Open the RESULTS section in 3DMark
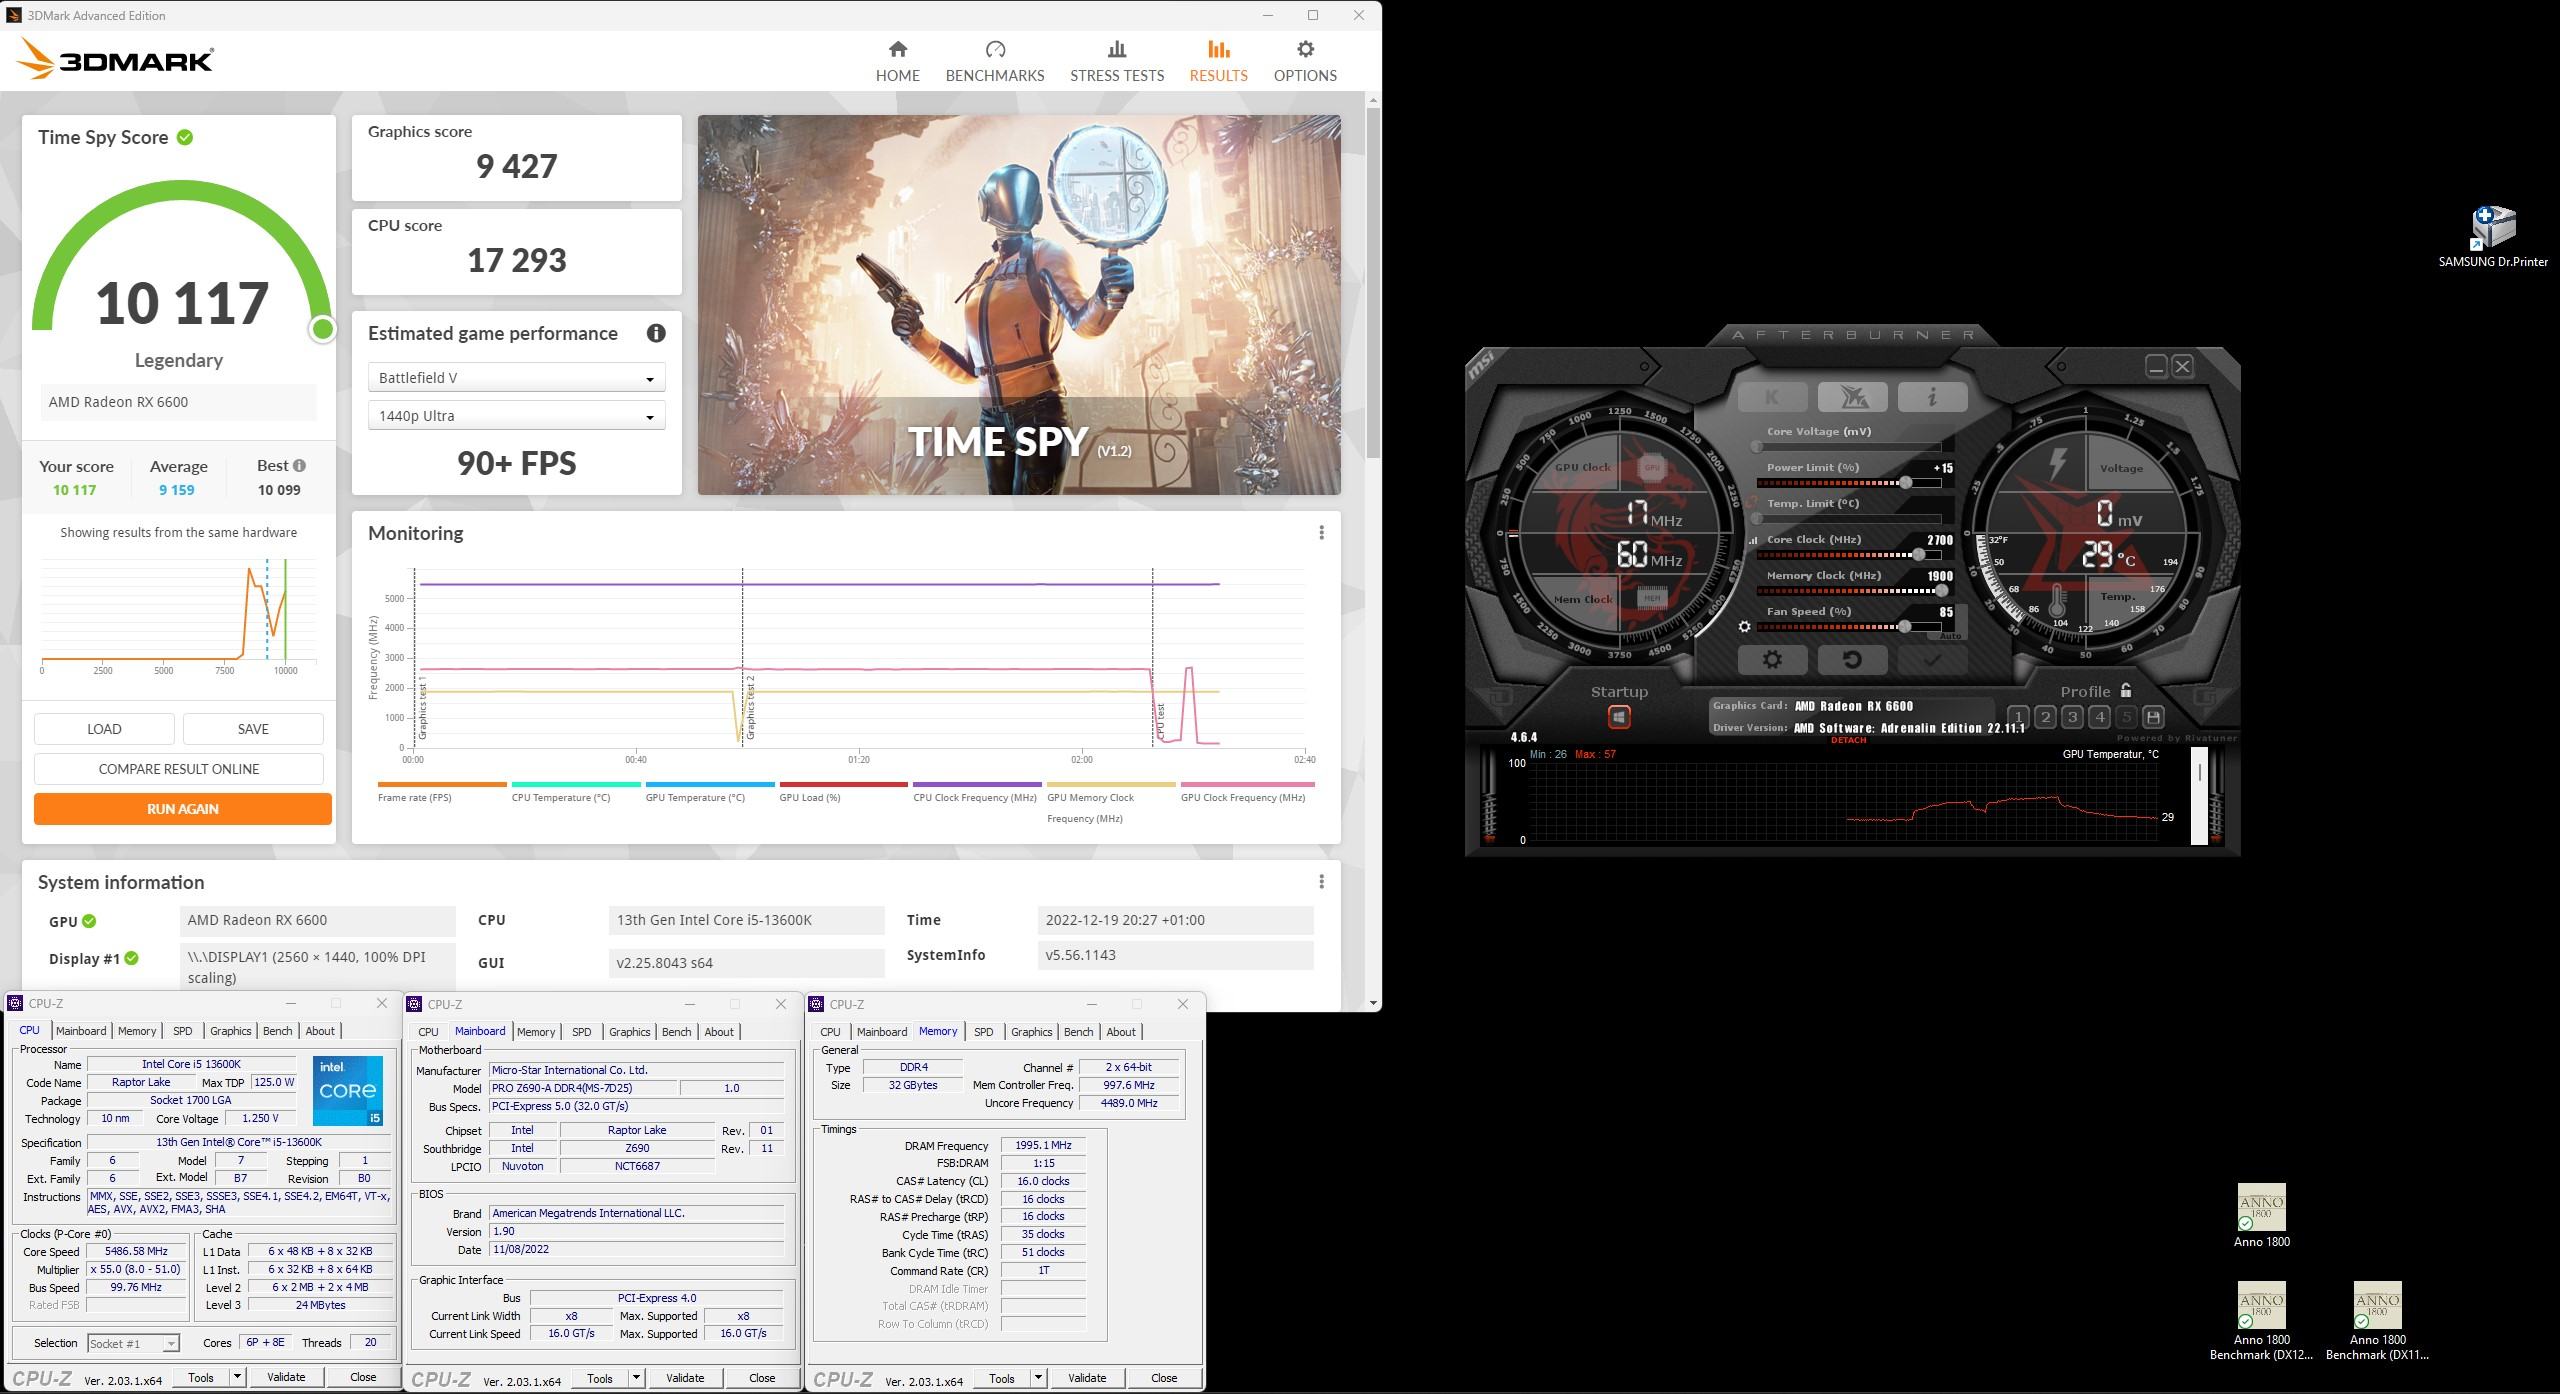Viewport: 2560px width, 1394px height. click(x=1218, y=62)
